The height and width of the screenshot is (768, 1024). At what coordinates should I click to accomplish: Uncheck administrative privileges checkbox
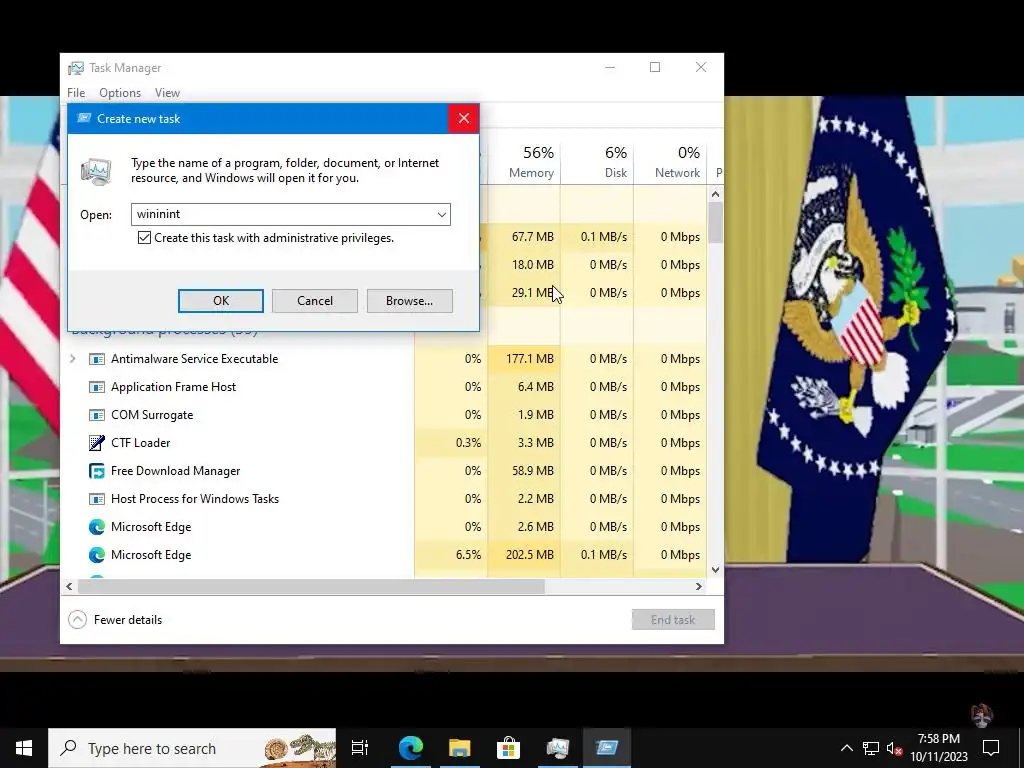tap(144, 238)
